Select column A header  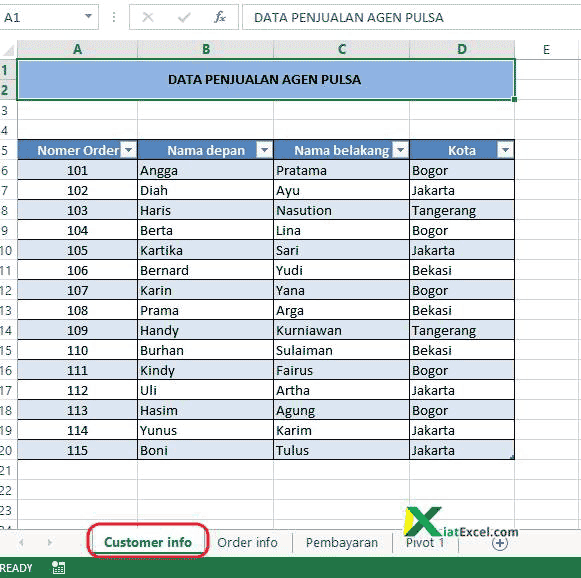(77, 49)
